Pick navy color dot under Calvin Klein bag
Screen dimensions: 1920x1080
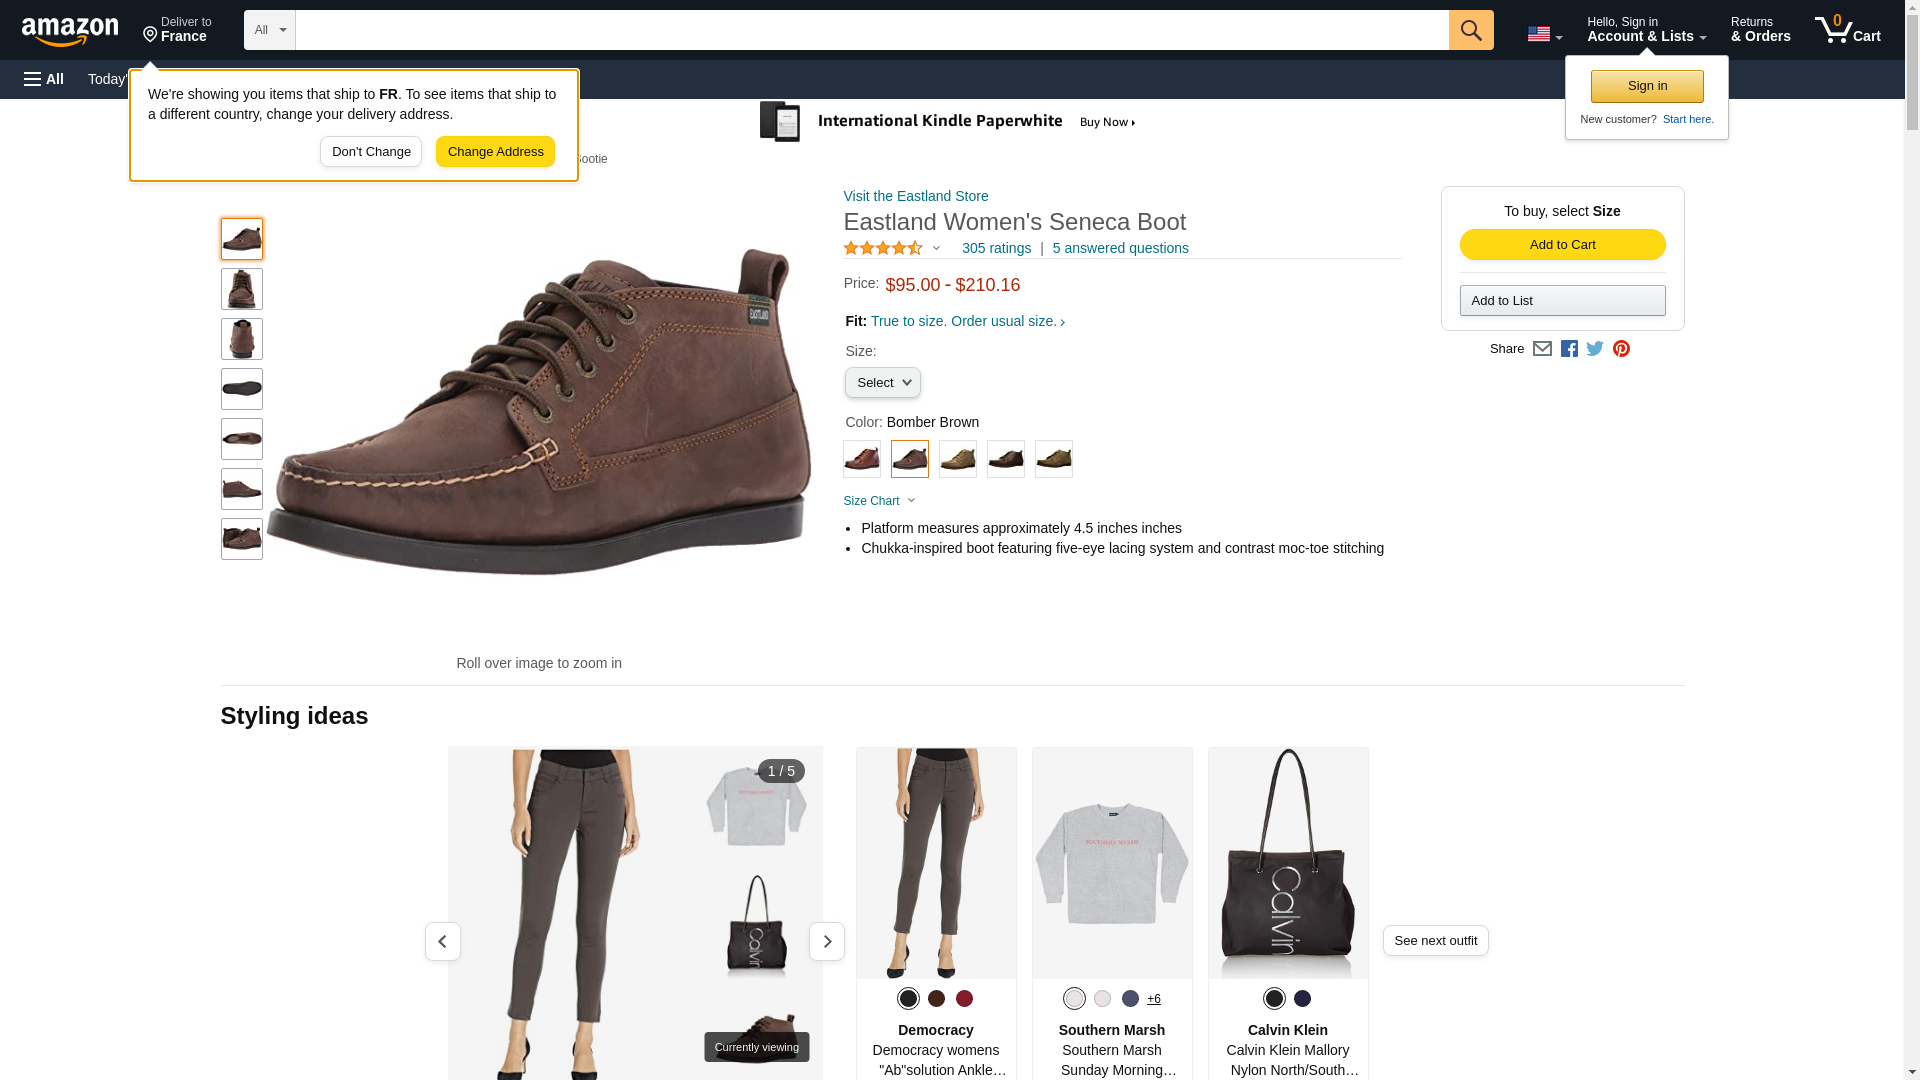(1301, 998)
